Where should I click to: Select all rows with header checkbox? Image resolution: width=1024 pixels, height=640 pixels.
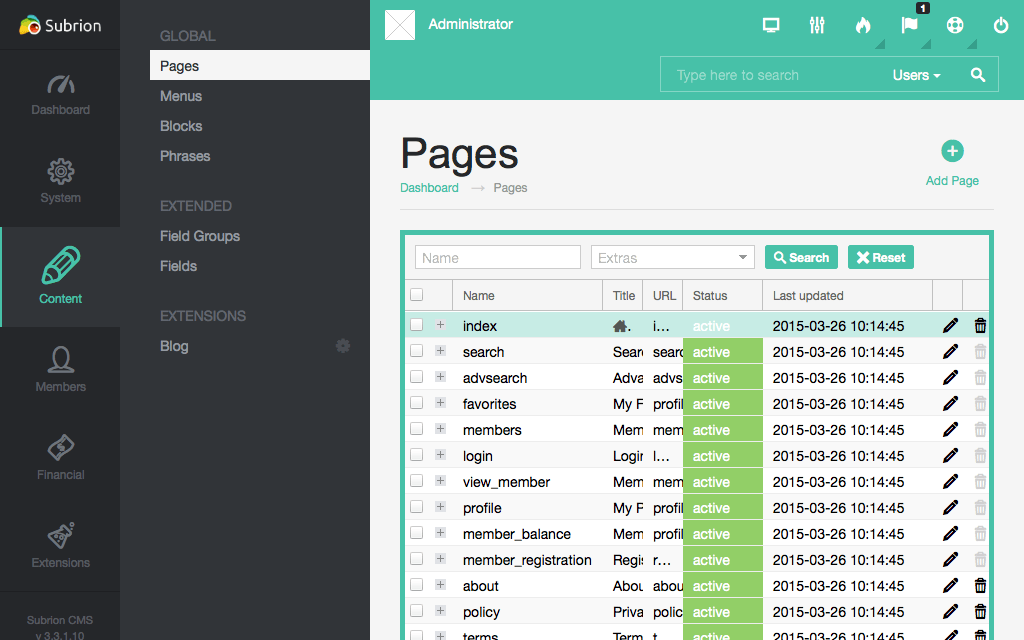click(417, 295)
